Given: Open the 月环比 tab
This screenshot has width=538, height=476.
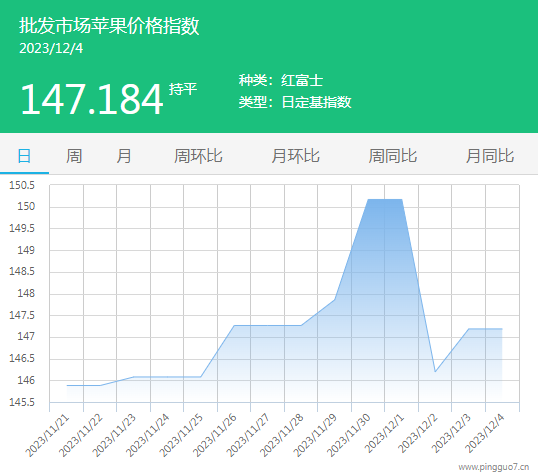Looking at the screenshot, I should point(295,156).
